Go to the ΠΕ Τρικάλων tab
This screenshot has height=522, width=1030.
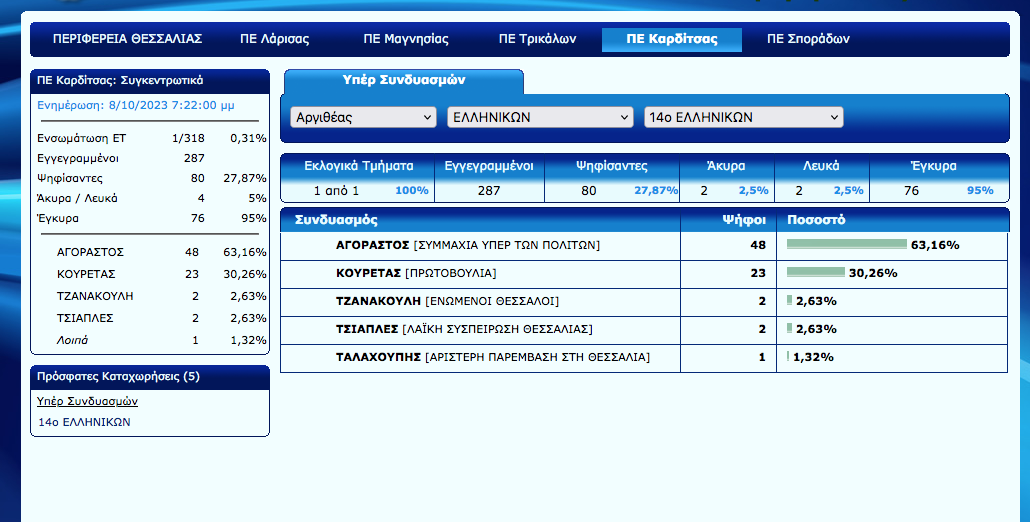[x=537, y=39]
